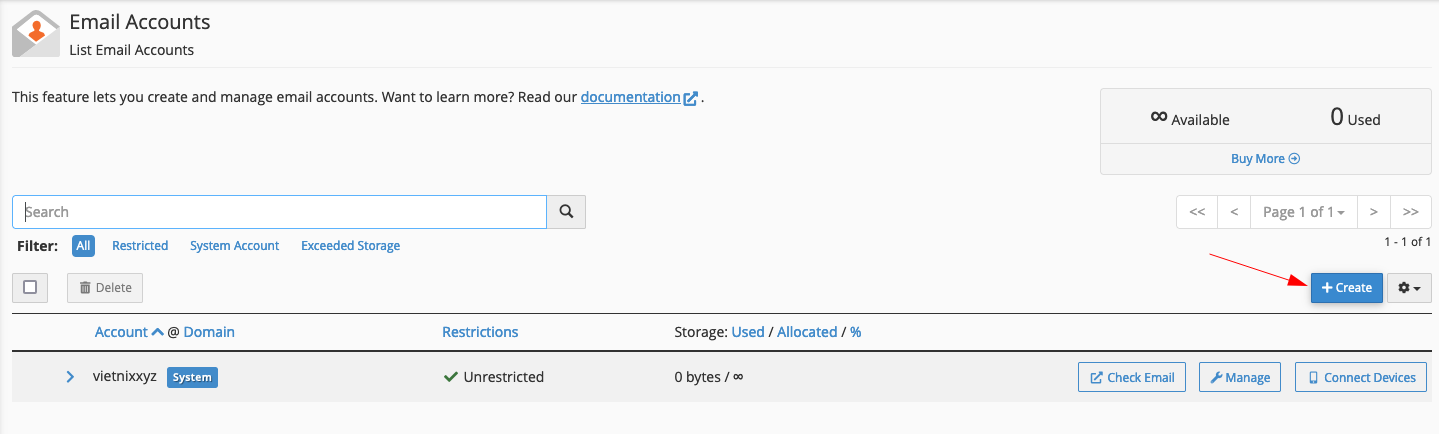Click the Create email account button

pos(1347,288)
